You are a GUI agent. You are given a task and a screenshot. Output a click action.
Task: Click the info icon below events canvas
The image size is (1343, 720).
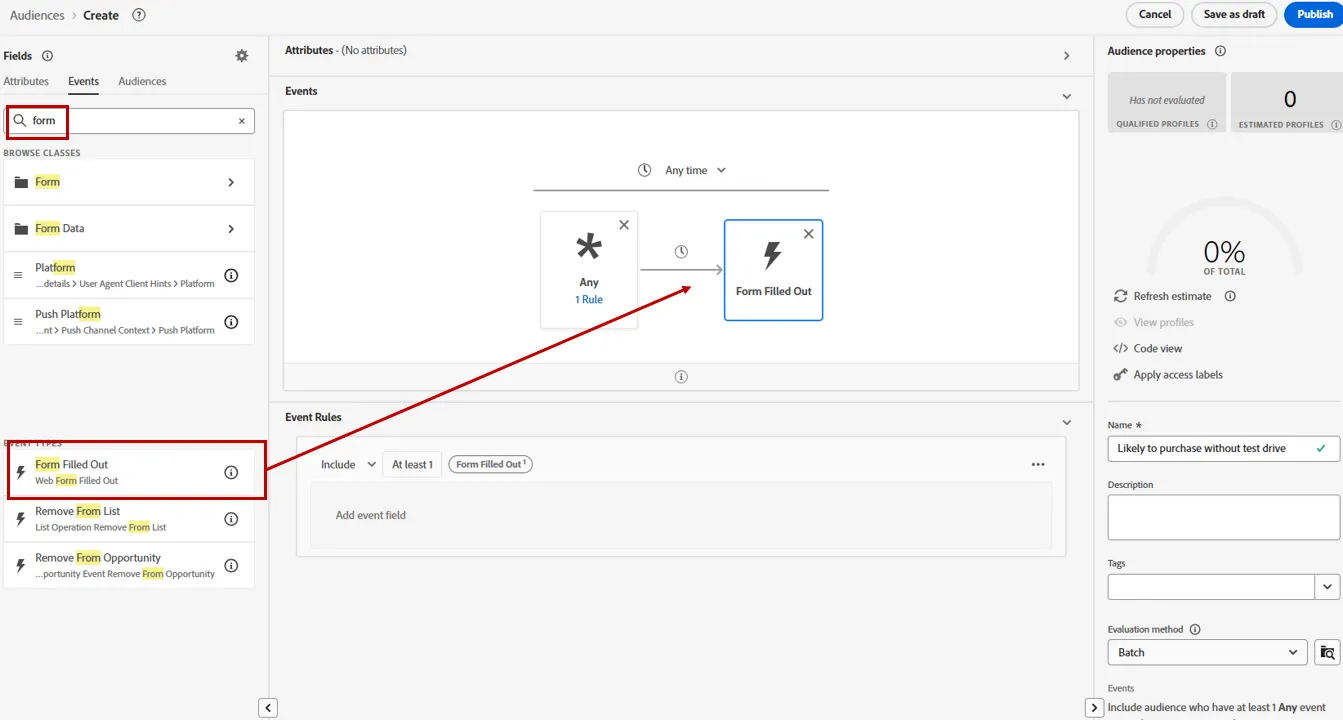pyautogui.click(x=681, y=377)
